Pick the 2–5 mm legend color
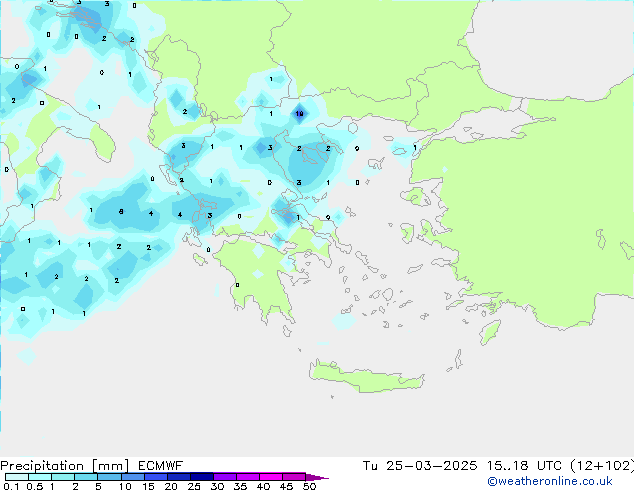Screen dimensions: 634x490 [86, 477]
